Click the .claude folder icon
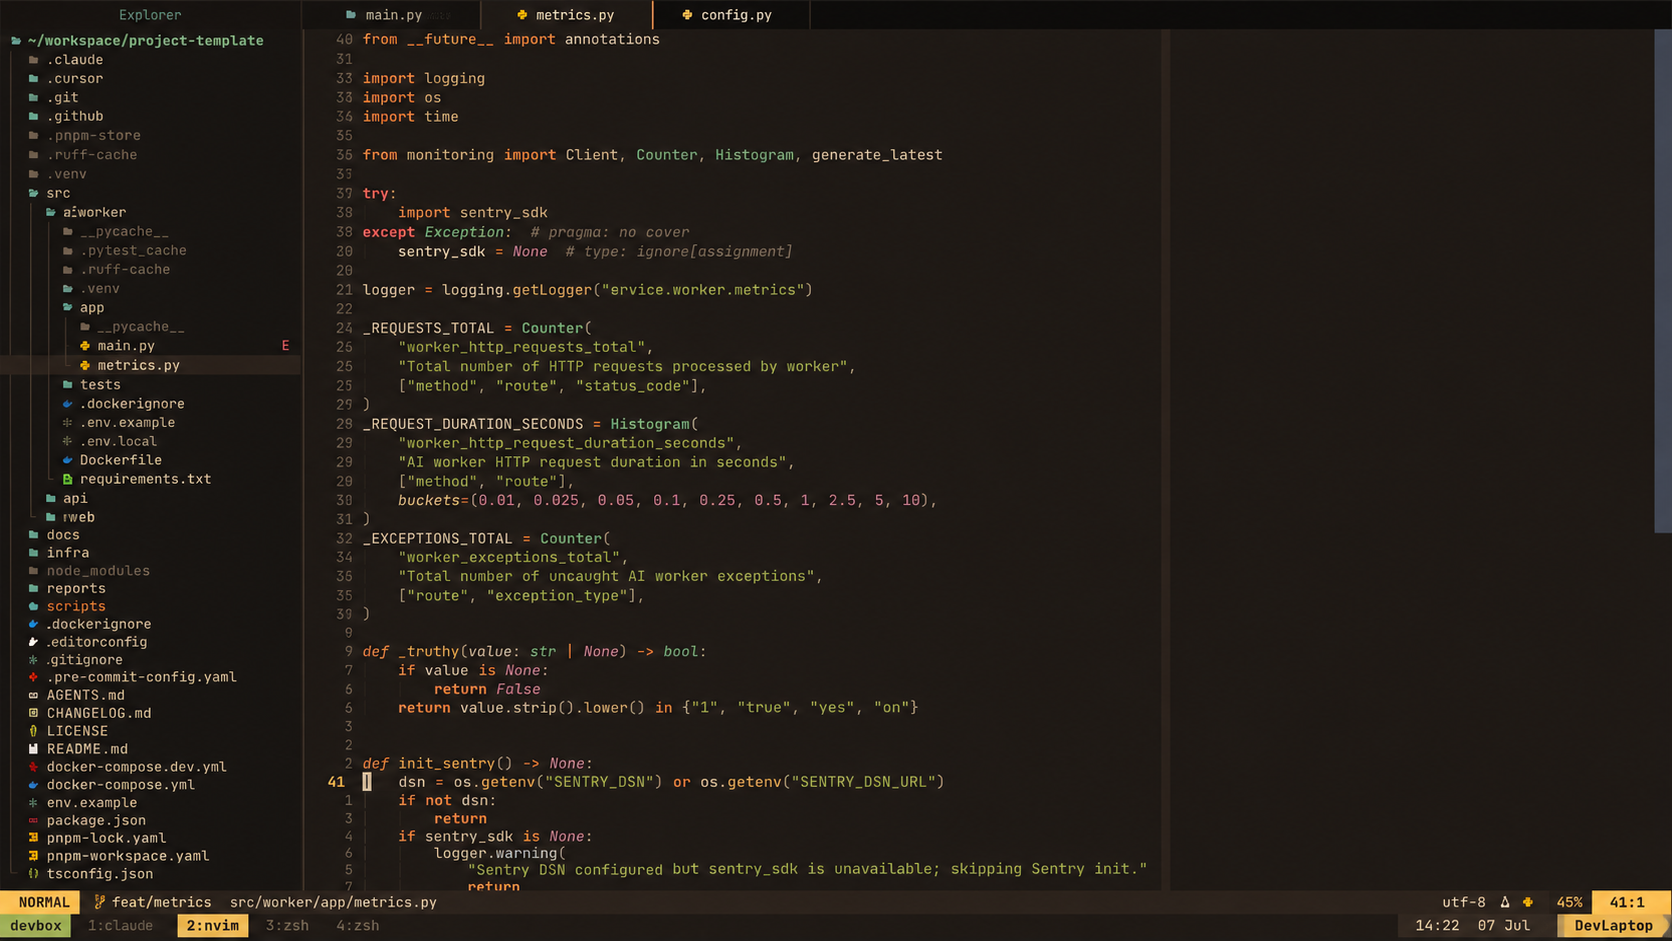 point(34,60)
